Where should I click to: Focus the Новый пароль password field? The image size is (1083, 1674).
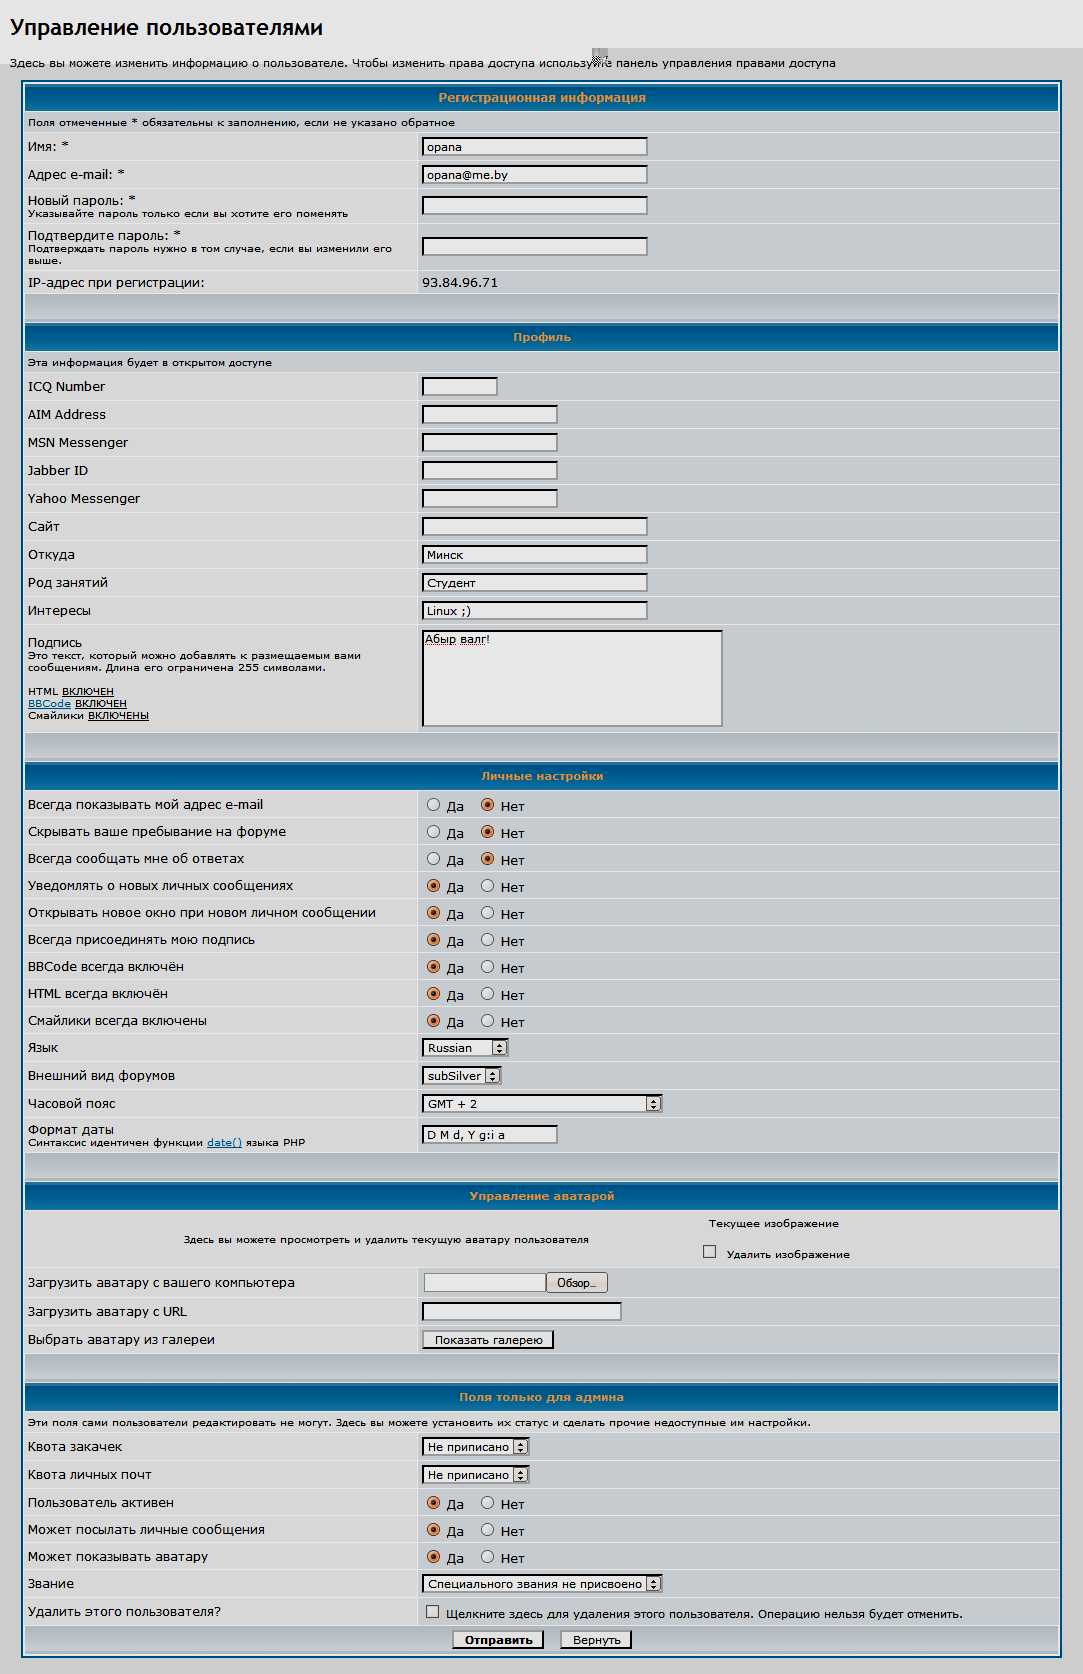[534, 206]
